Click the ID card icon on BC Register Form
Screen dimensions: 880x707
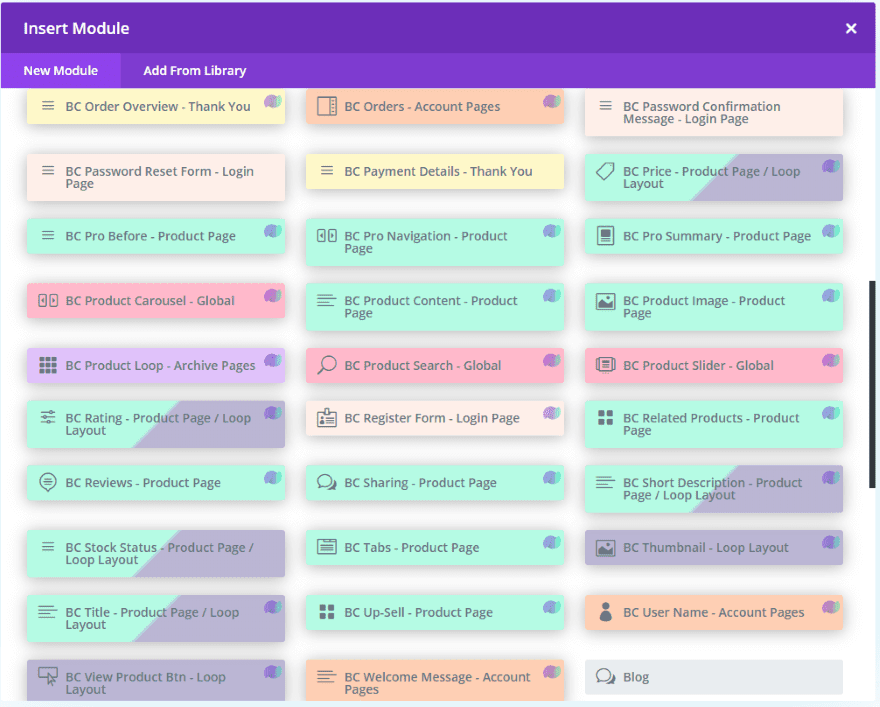pyautogui.click(x=327, y=418)
